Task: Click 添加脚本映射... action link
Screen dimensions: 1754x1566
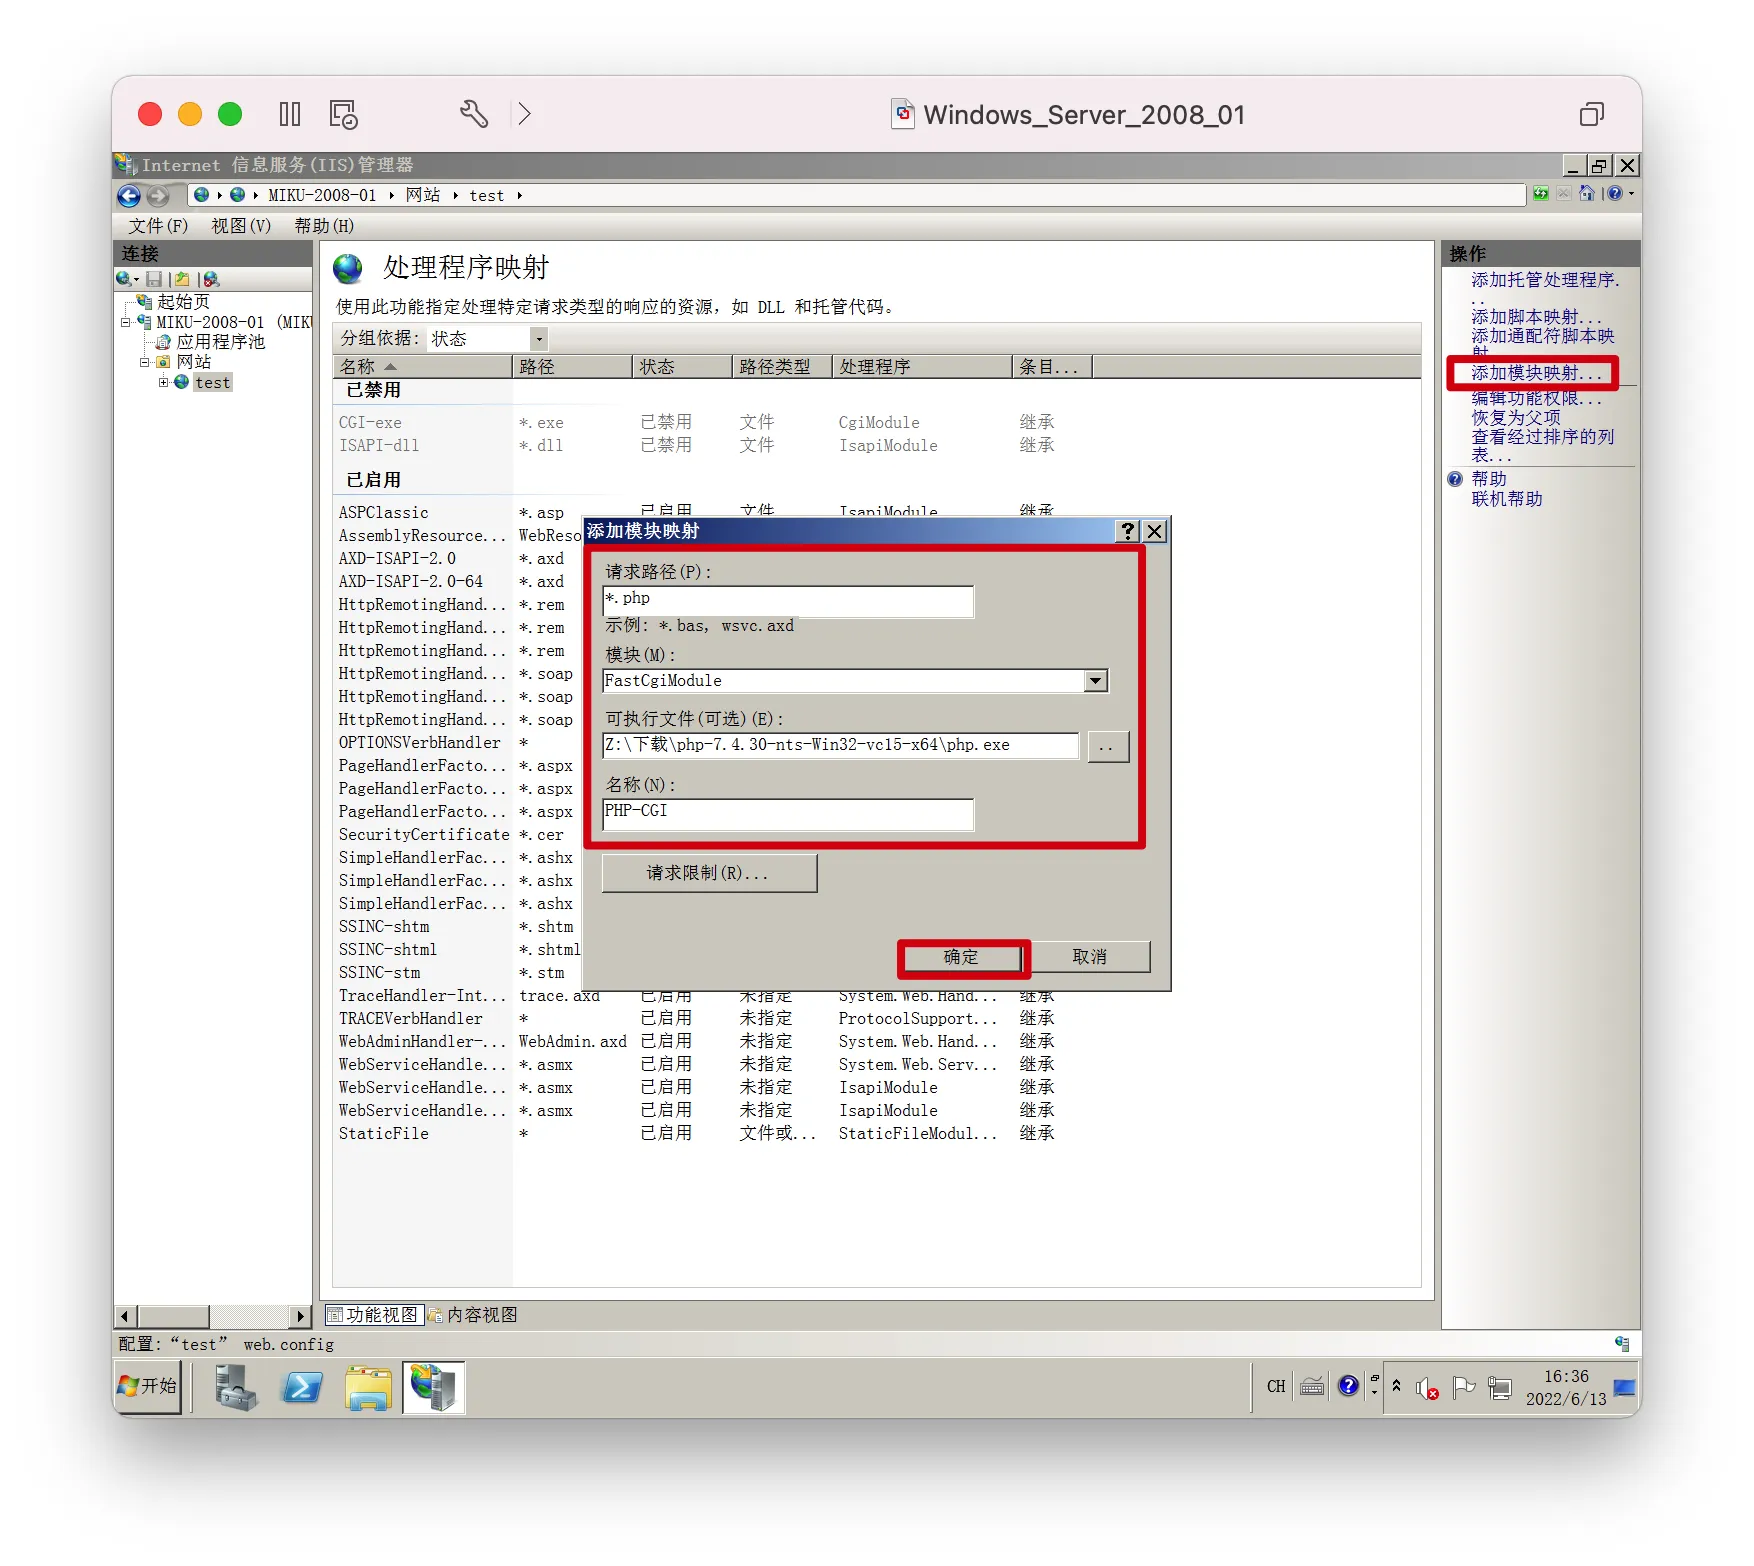Action: point(1536,317)
